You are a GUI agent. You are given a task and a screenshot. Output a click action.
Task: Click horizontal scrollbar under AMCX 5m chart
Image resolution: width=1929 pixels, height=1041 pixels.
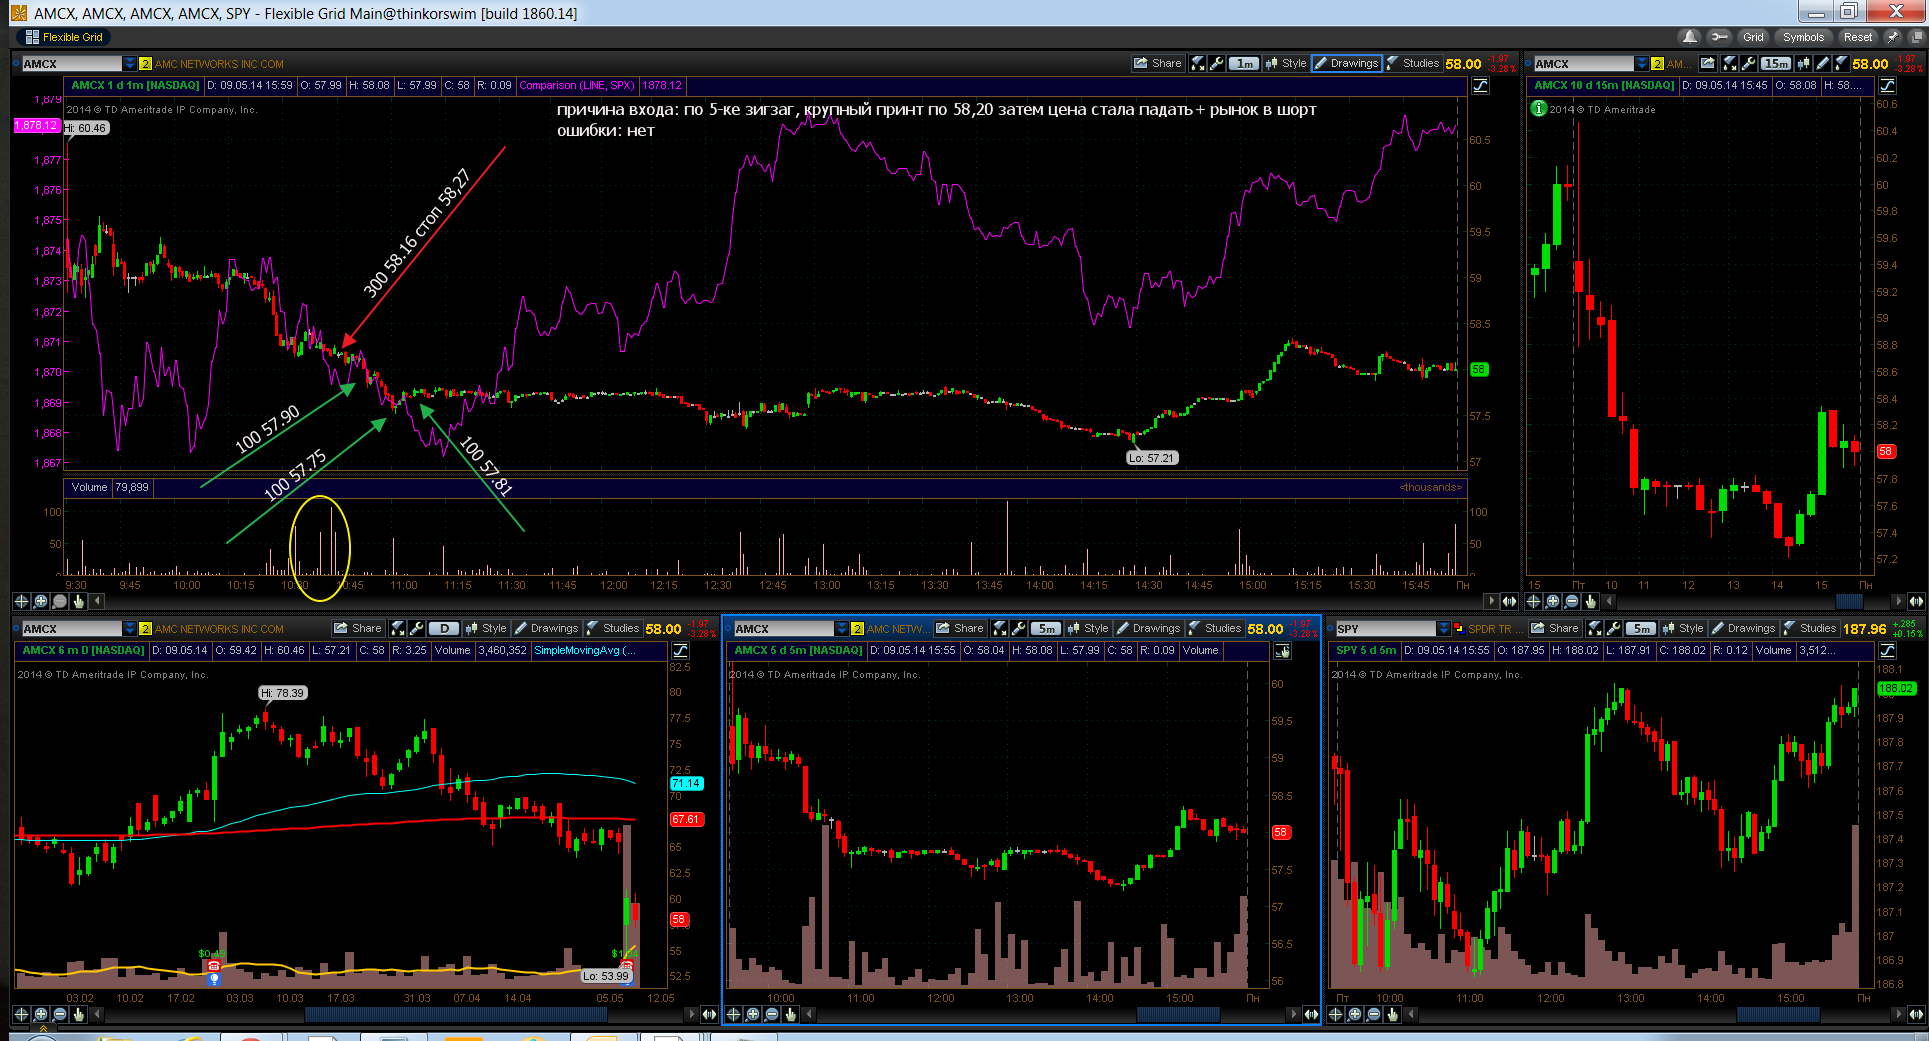pyautogui.click(x=1178, y=1014)
